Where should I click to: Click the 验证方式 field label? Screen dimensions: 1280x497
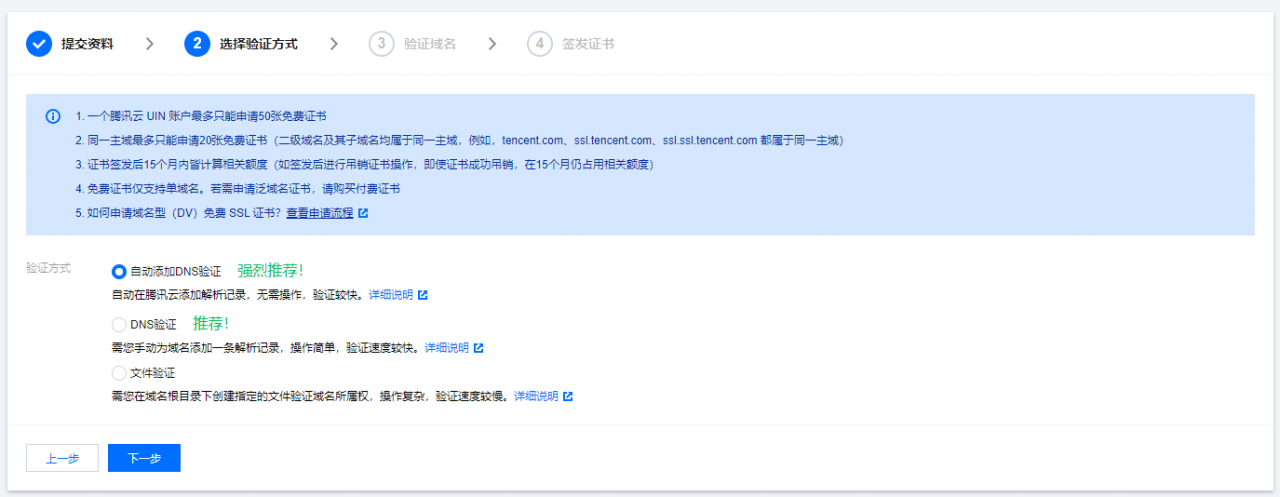click(x=48, y=269)
